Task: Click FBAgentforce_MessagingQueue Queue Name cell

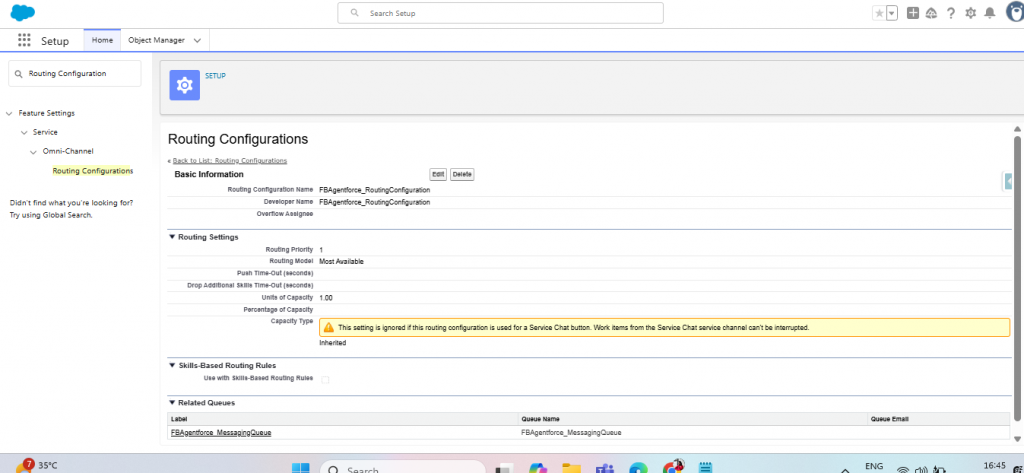Action: click(571, 432)
